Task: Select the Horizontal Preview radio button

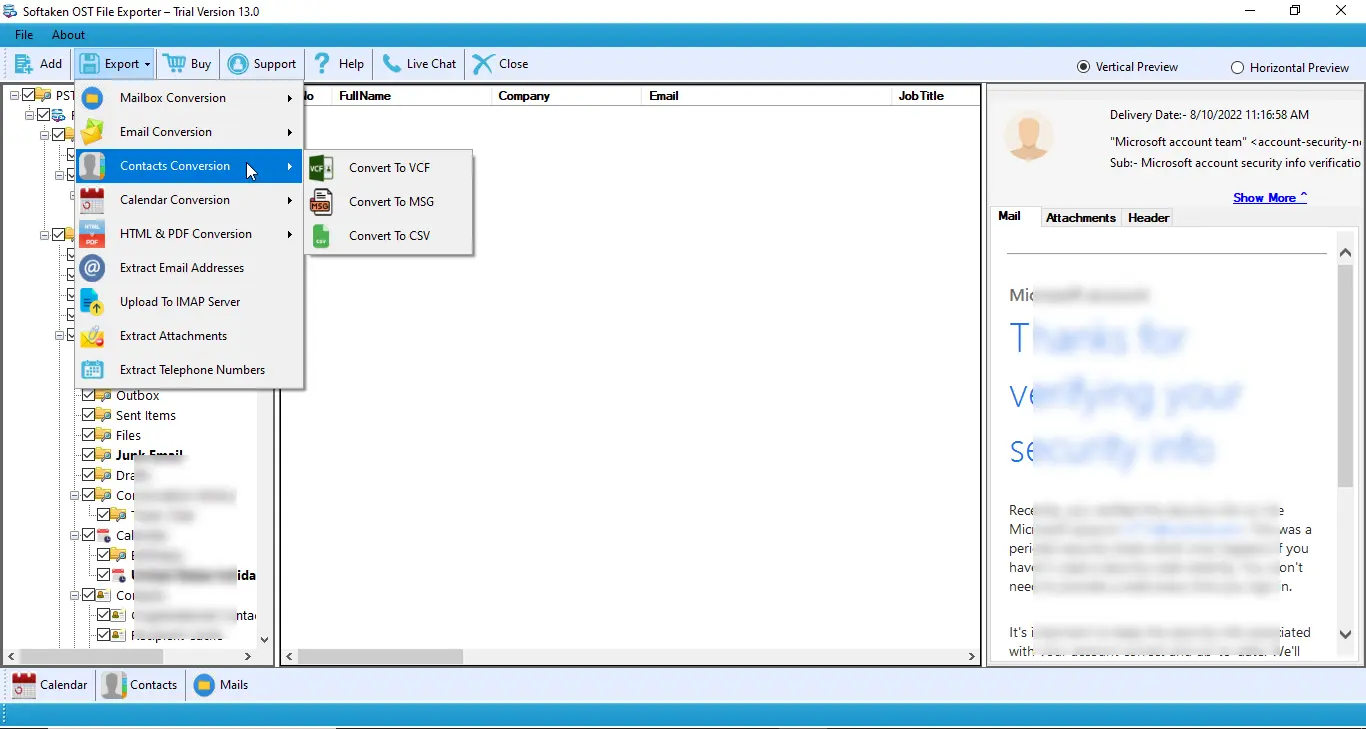Action: [x=1236, y=67]
